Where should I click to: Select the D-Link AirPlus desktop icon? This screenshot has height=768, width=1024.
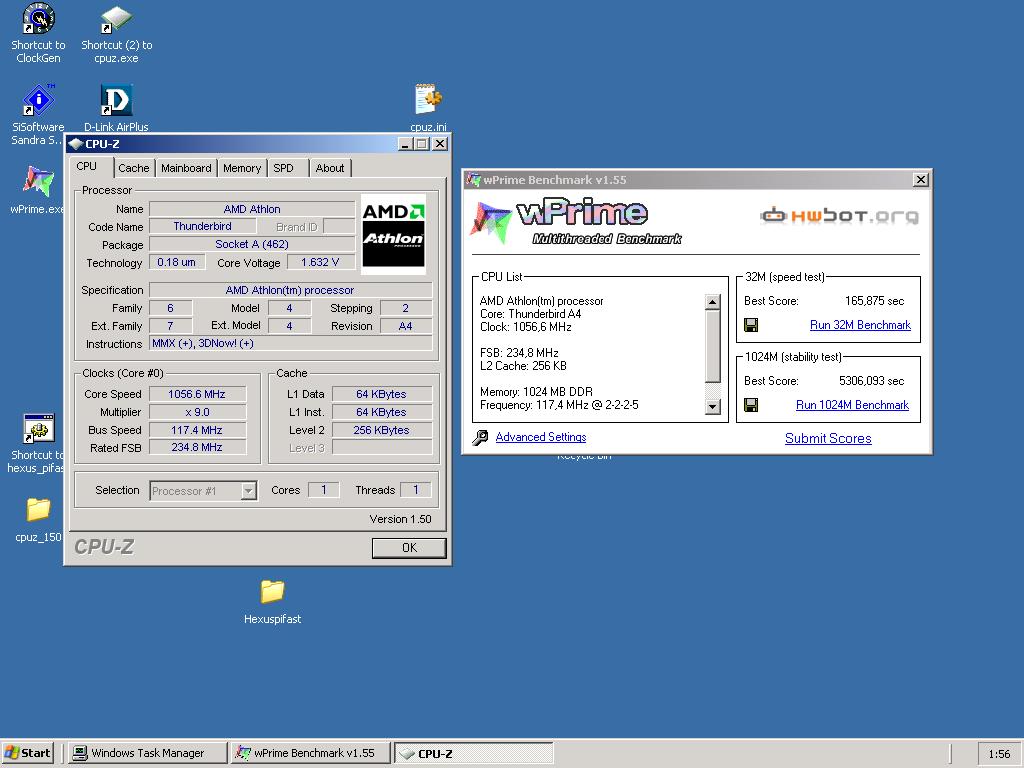point(116,101)
